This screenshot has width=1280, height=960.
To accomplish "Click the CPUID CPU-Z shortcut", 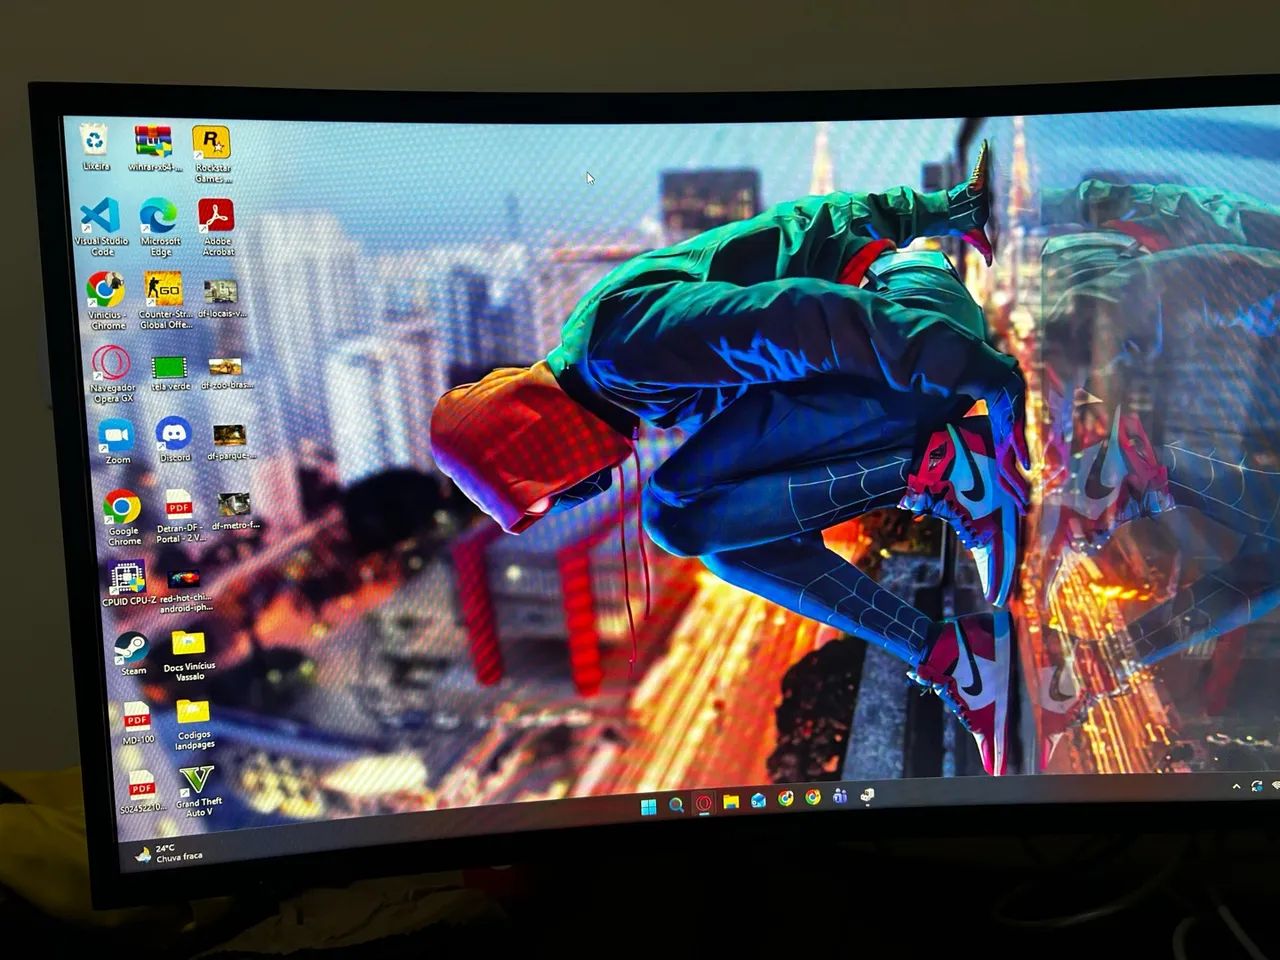I will coord(128,584).
